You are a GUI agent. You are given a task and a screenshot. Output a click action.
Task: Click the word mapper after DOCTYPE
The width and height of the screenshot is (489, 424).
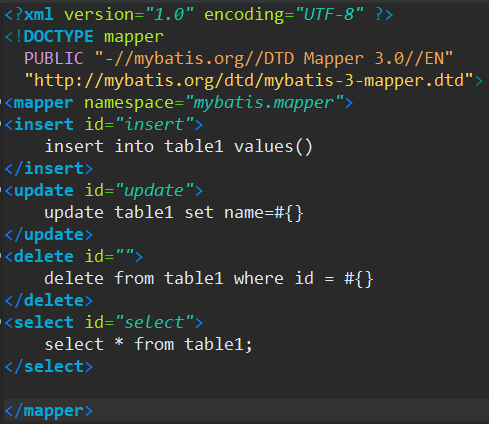point(134,37)
